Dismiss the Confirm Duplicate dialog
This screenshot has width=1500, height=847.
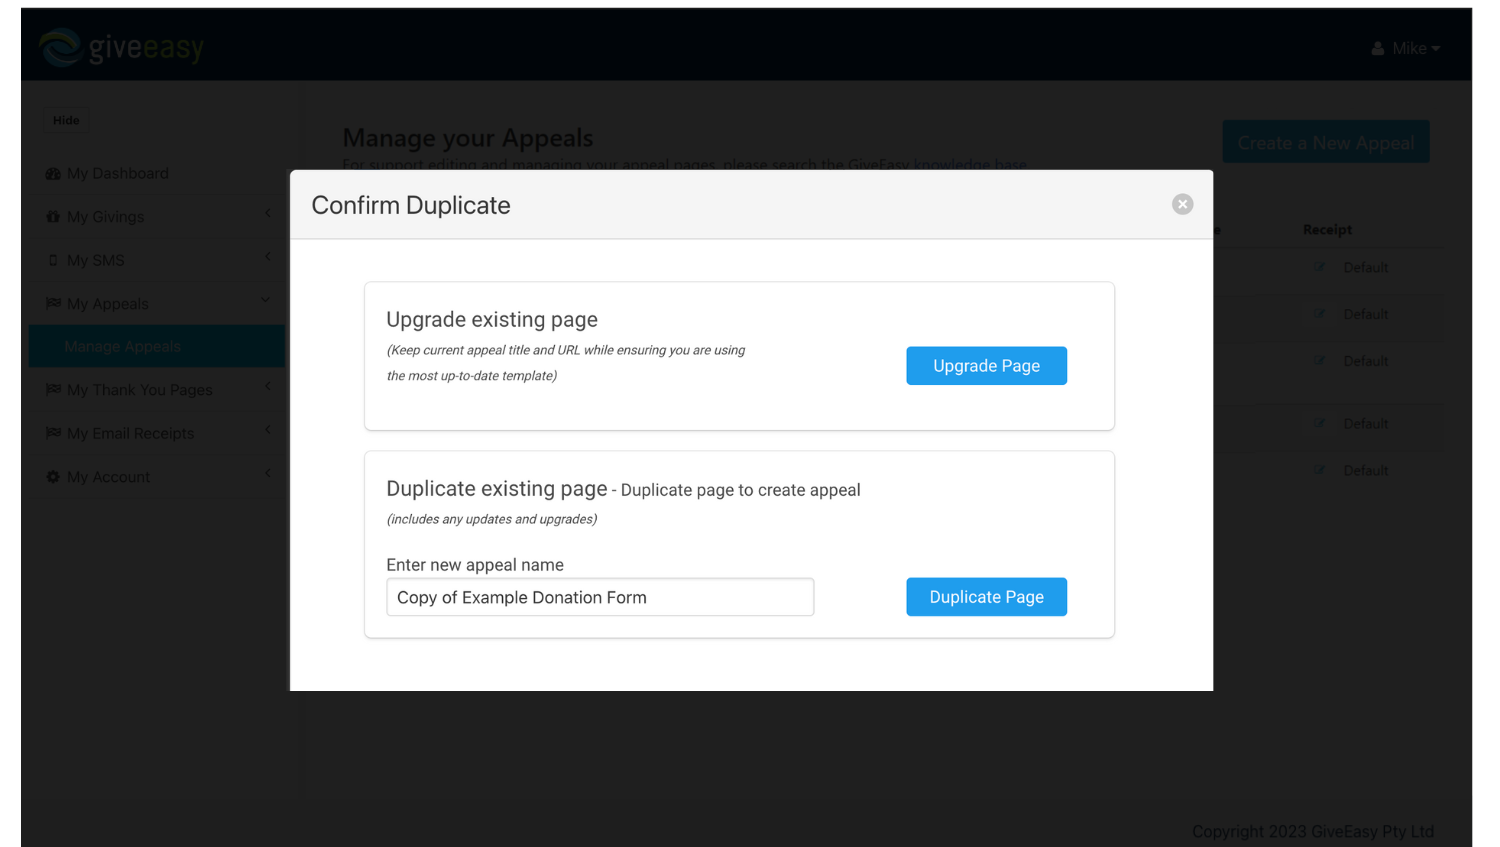point(1182,203)
